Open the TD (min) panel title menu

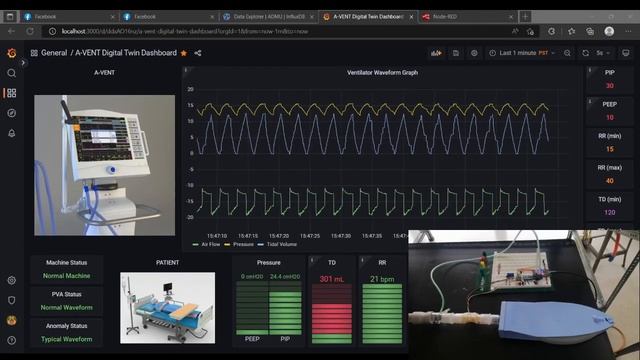tap(609, 199)
